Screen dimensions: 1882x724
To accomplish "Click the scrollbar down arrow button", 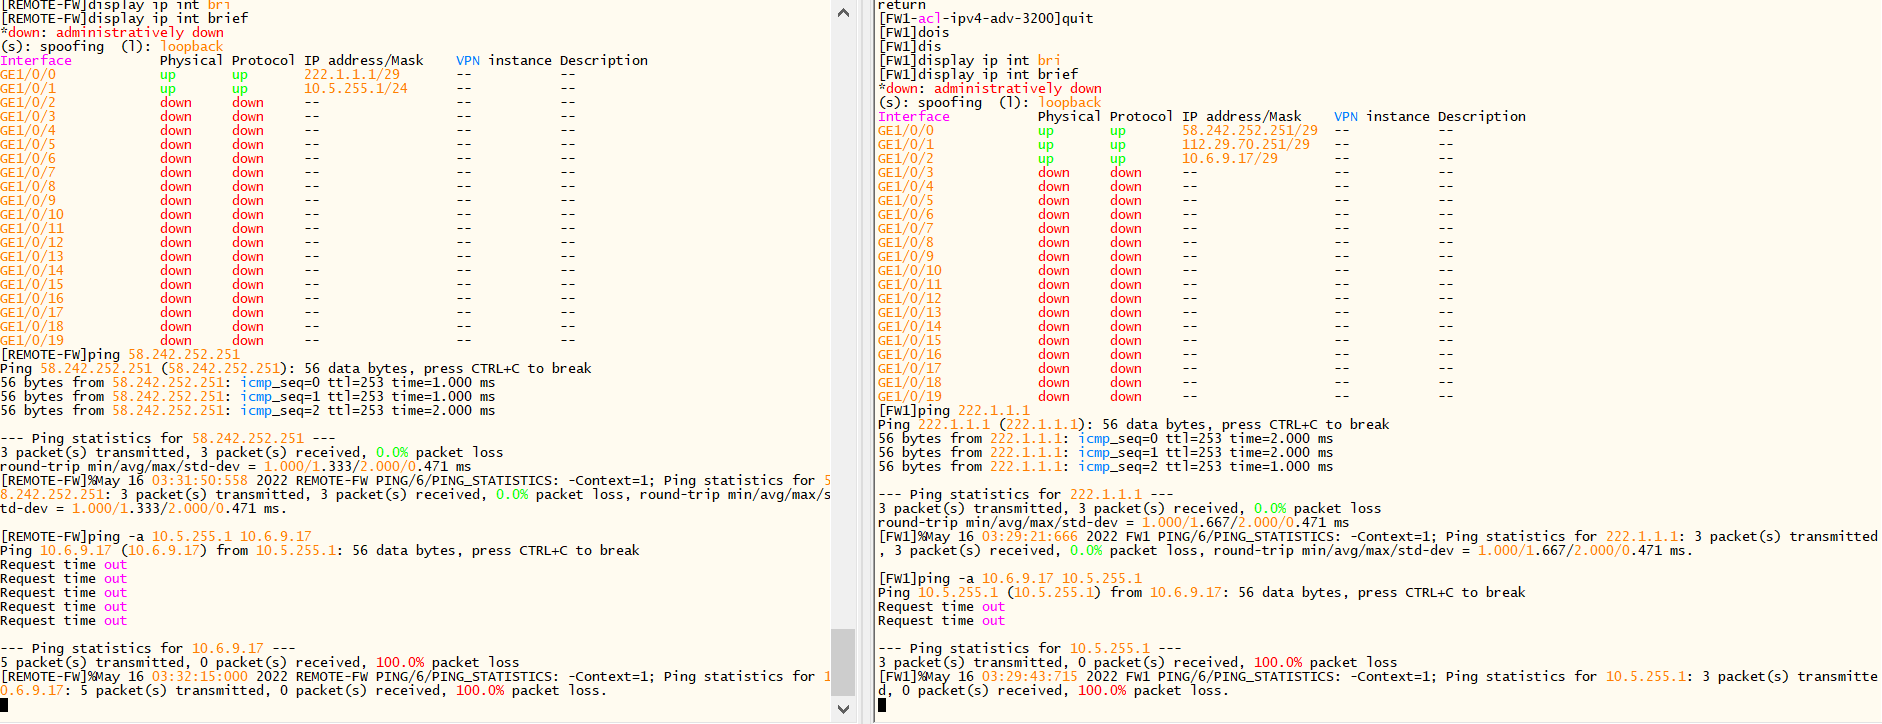I will pos(843,709).
